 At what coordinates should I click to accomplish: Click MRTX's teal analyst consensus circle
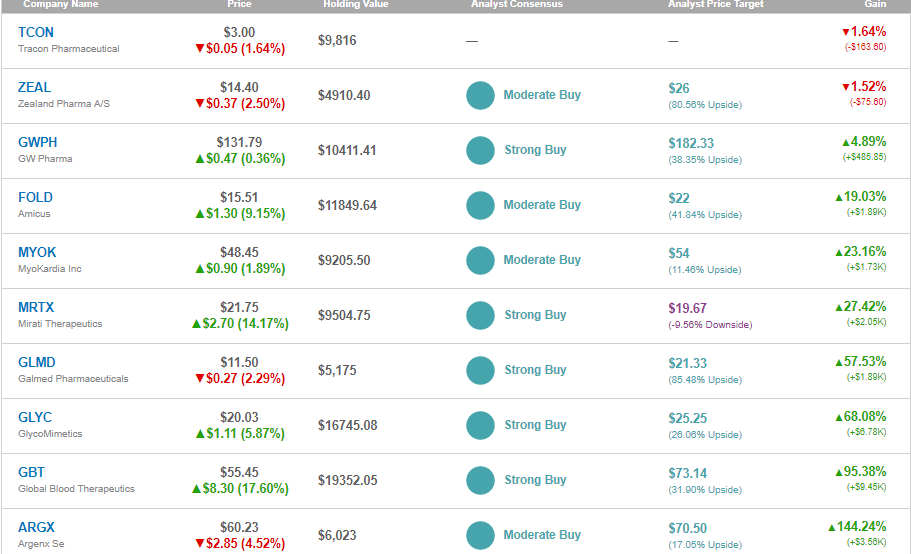tap(480, 316)
